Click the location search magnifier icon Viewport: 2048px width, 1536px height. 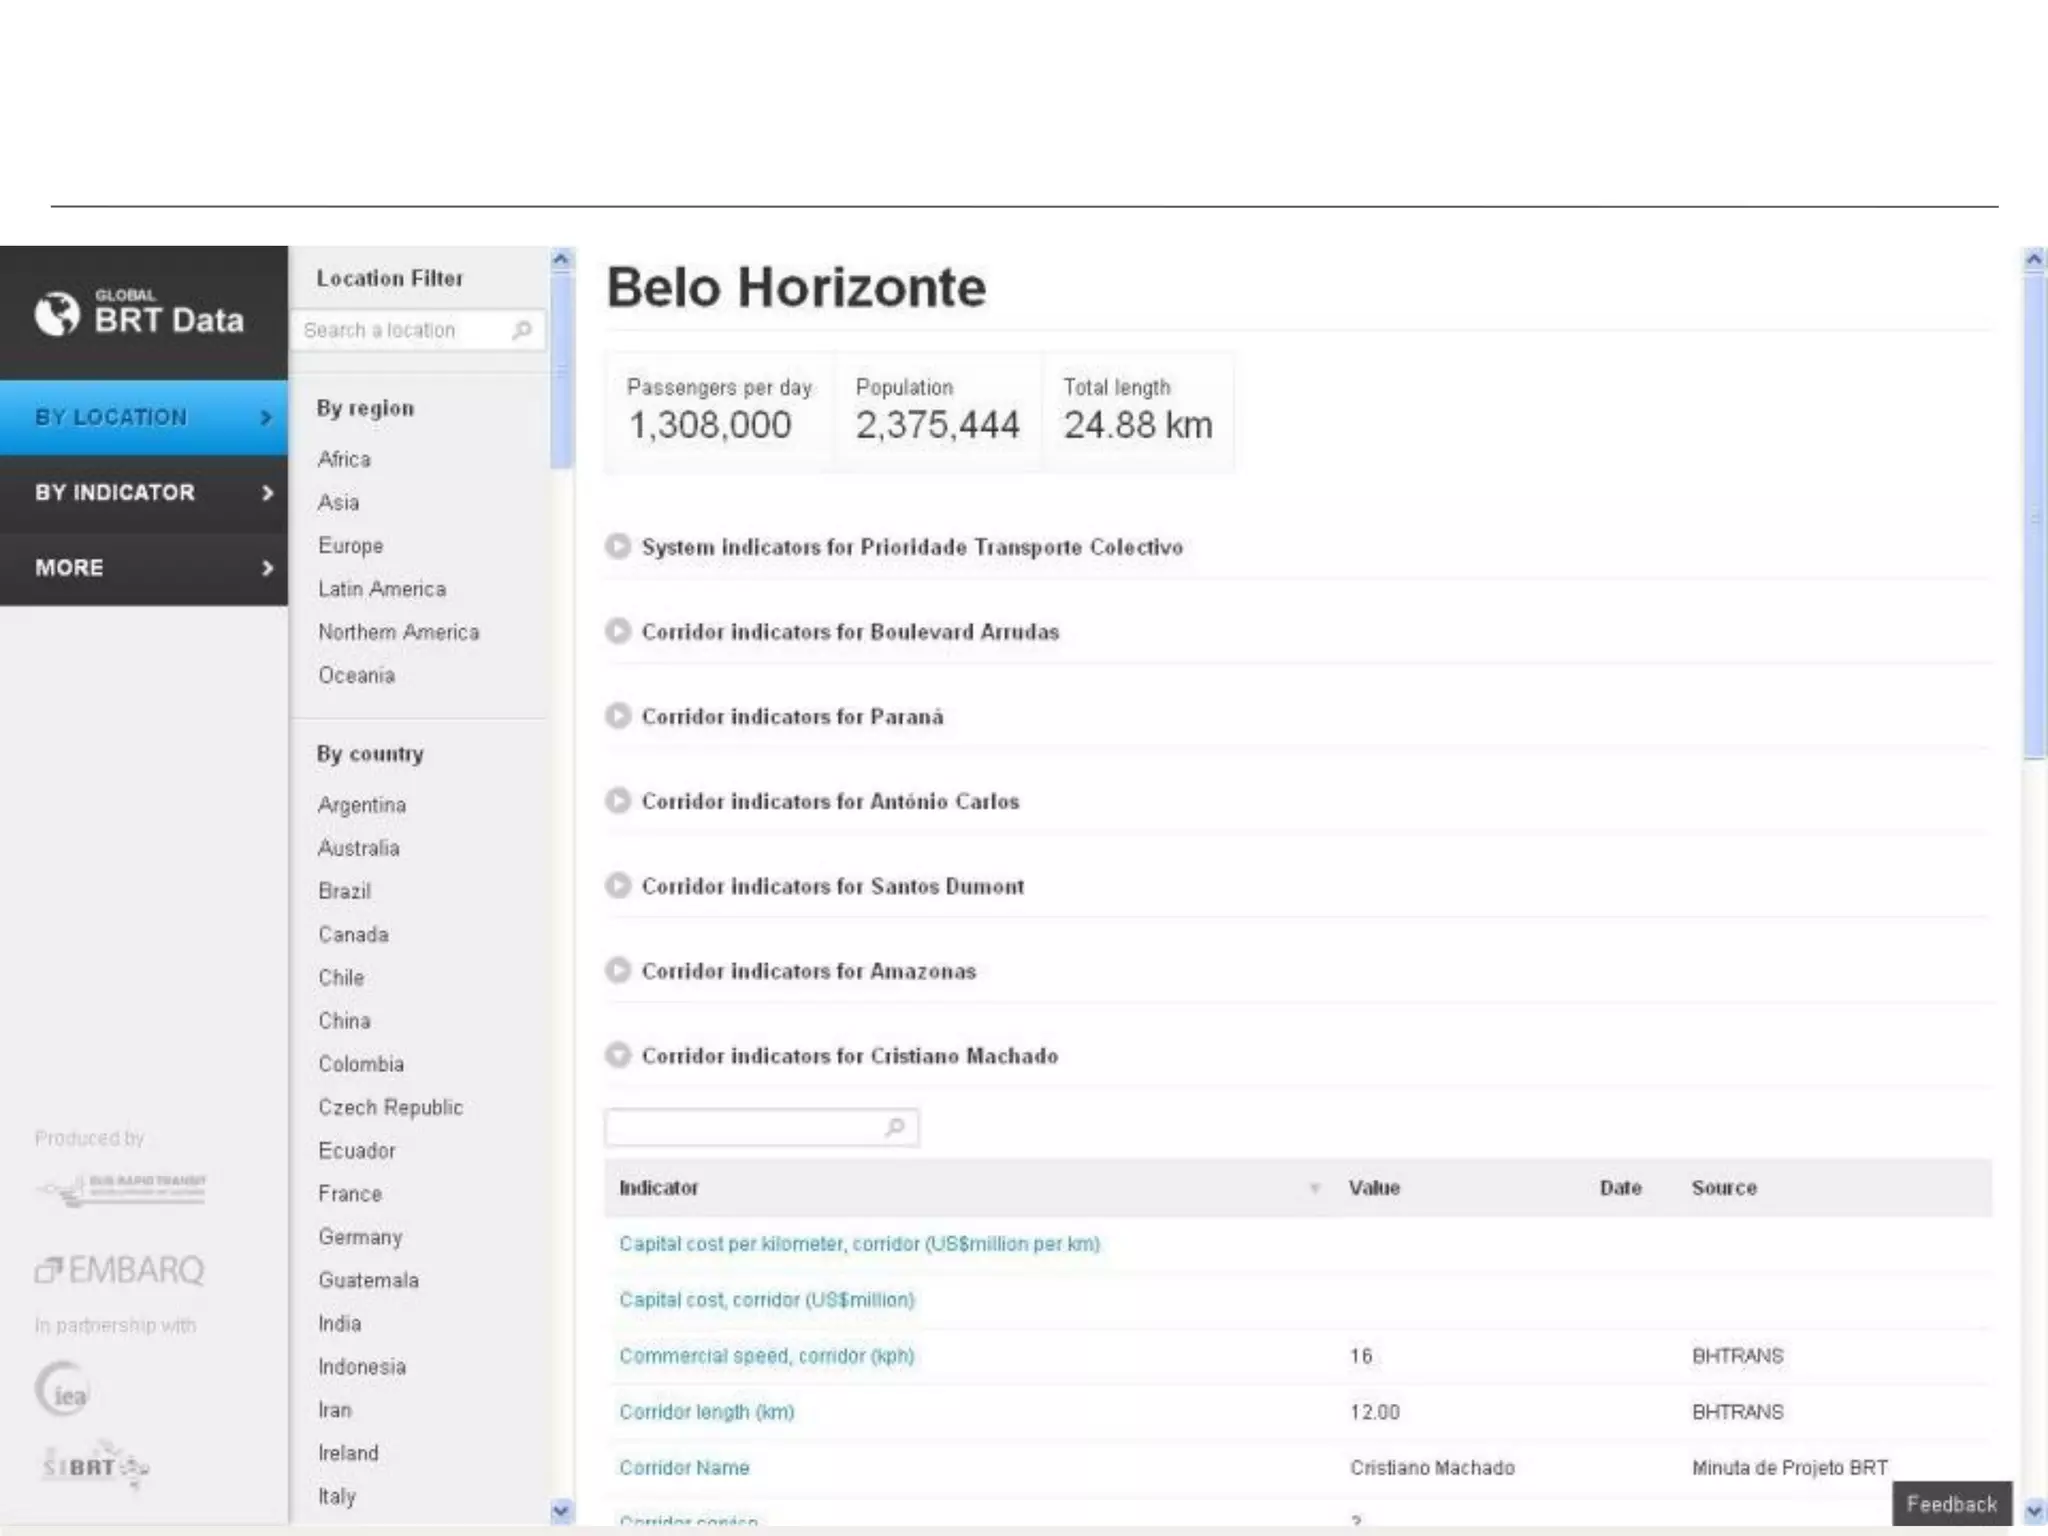pyautogui.click(x=521, y=330)
